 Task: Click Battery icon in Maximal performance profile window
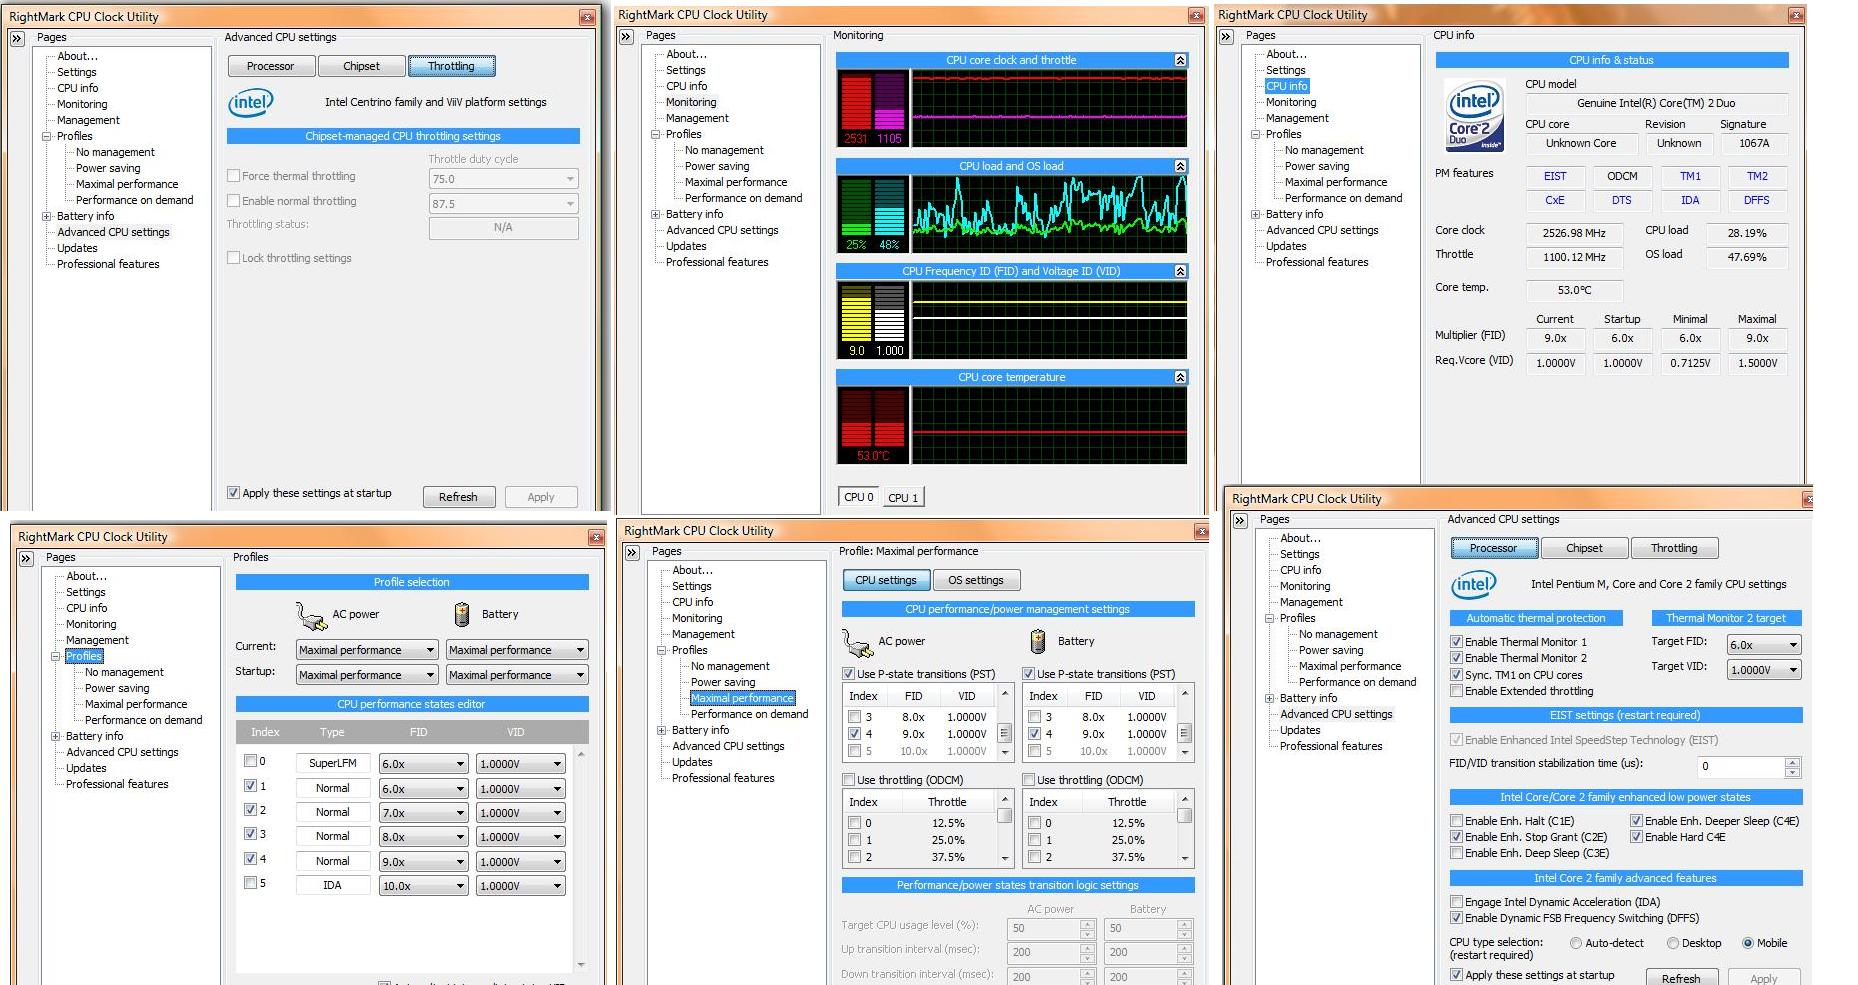1038,641
